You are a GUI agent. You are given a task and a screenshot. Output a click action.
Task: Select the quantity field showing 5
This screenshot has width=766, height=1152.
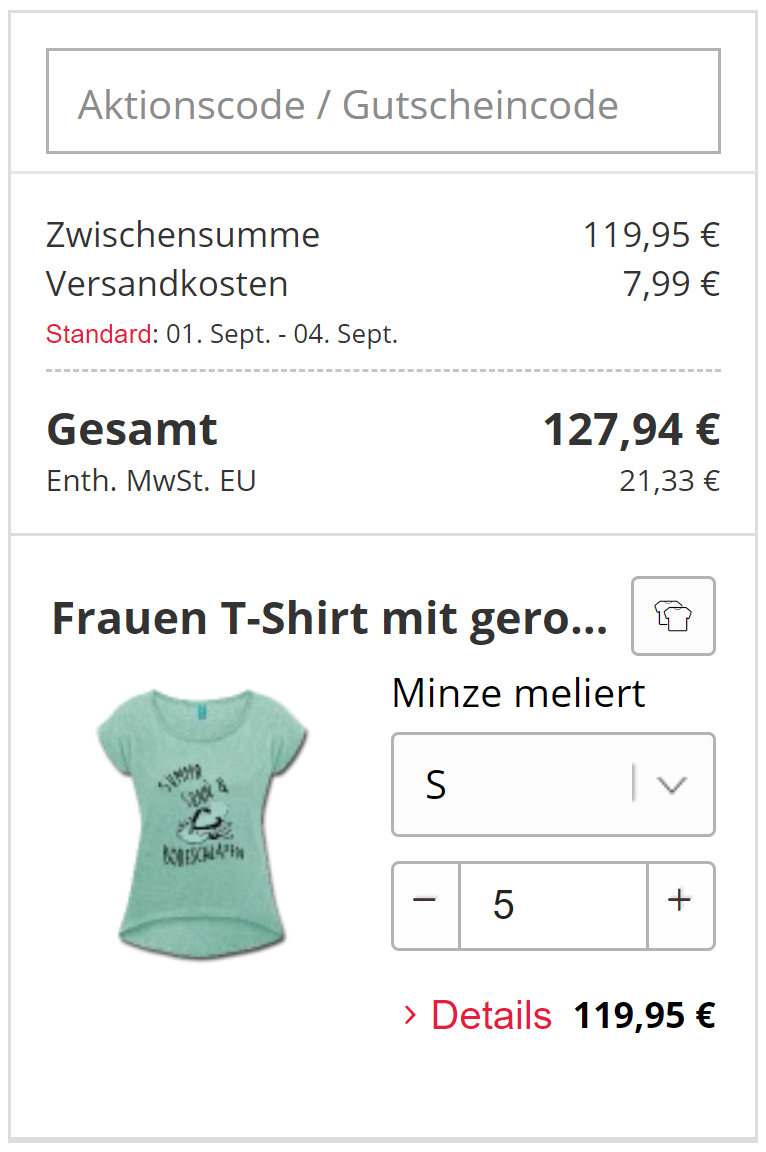pos(552,905)
